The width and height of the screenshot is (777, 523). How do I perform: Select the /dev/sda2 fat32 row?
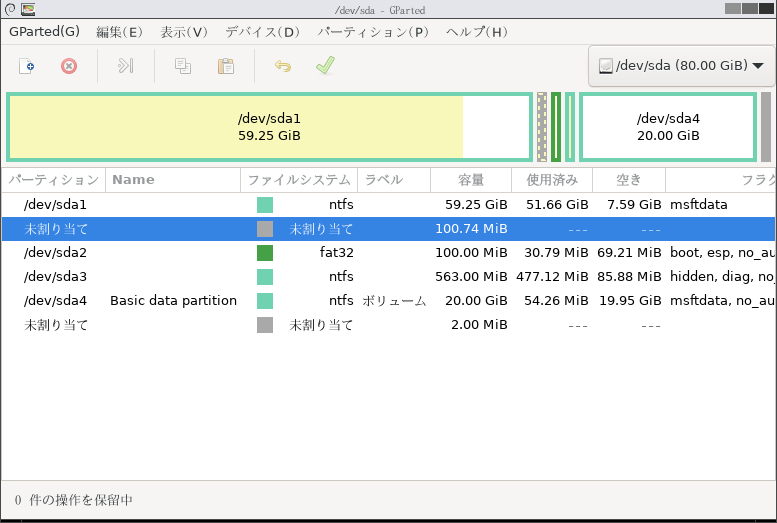388,253
